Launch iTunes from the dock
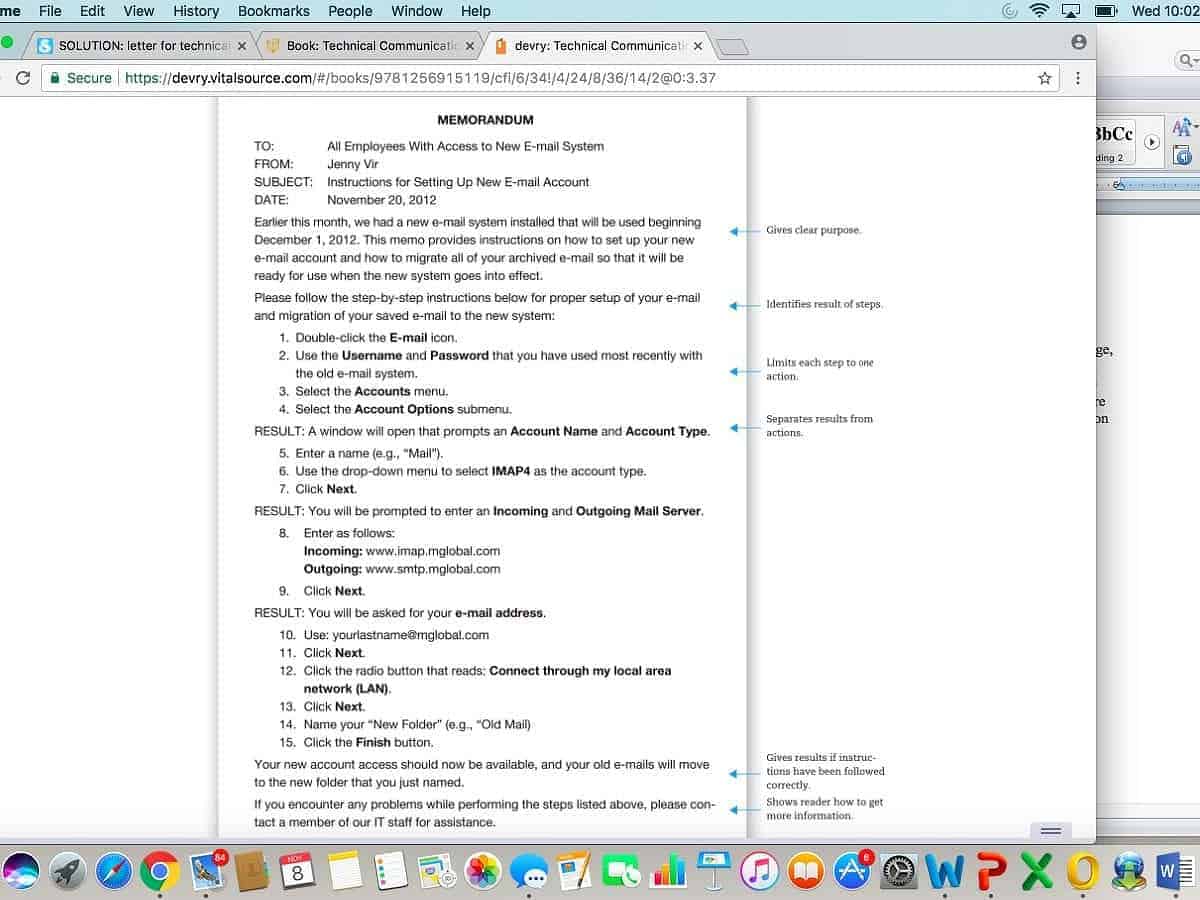The width and height of the screenshot is (1200, 900). click(759, 872)
